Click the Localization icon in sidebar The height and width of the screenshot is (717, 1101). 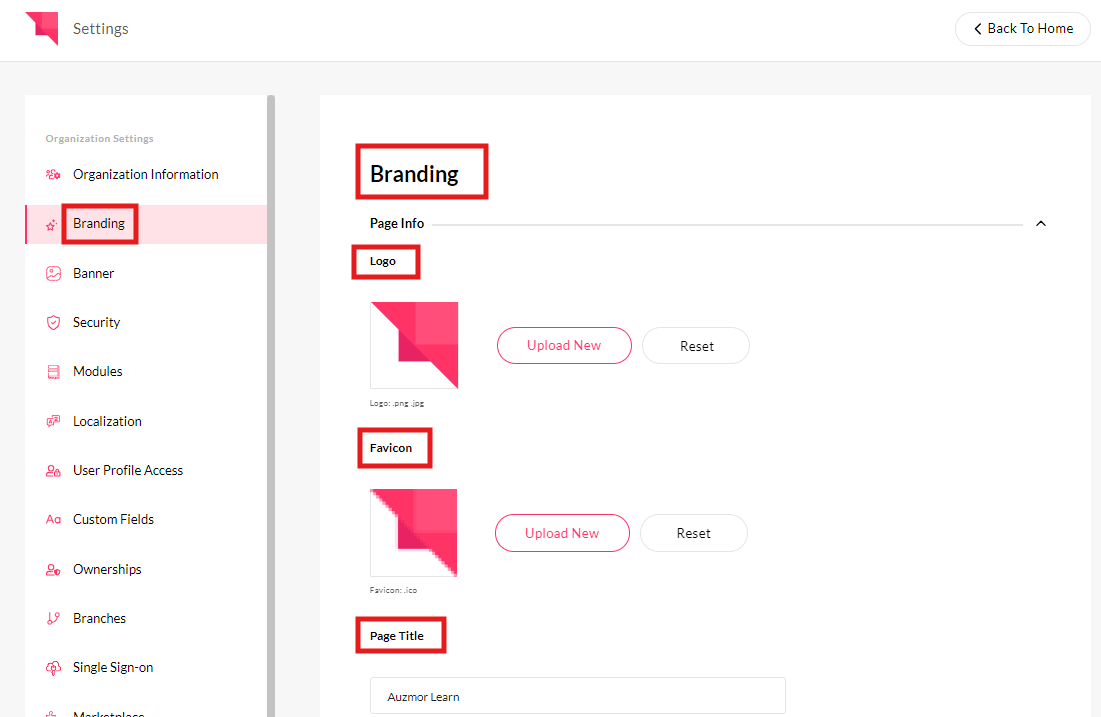tap(53, 421)
